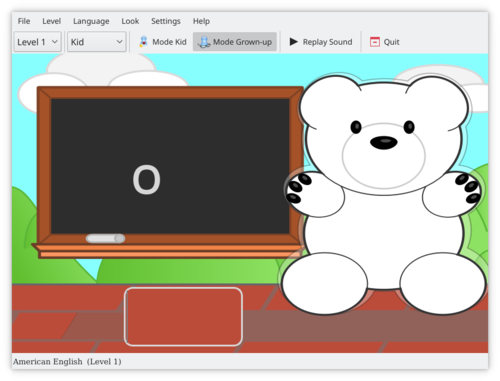The image size is (500, 381).
Task: Click the teddy bear's nose
Action: [384, 142]
